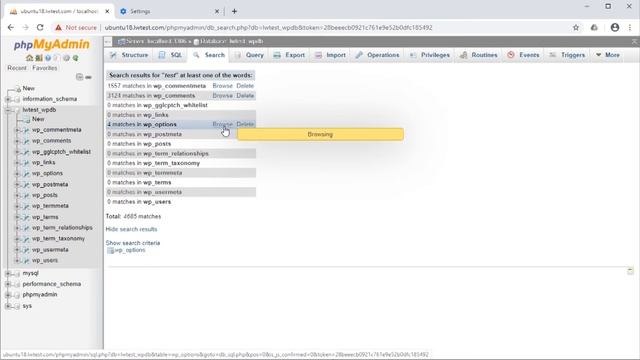The height and width of the screenshot is (360, 640).
Task: Open the Structure tab
Action: tap(129, 55)
